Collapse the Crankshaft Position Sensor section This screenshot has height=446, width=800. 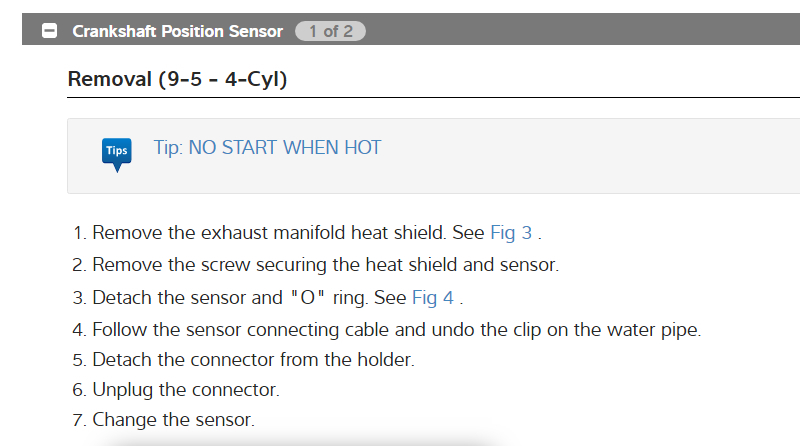[49, 31]
